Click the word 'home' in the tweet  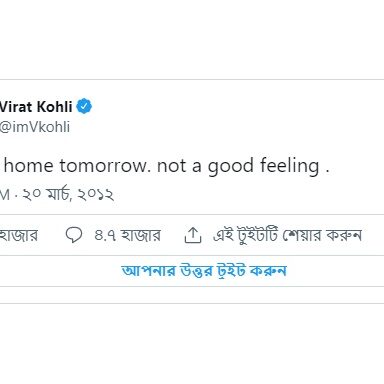(28, 166)
